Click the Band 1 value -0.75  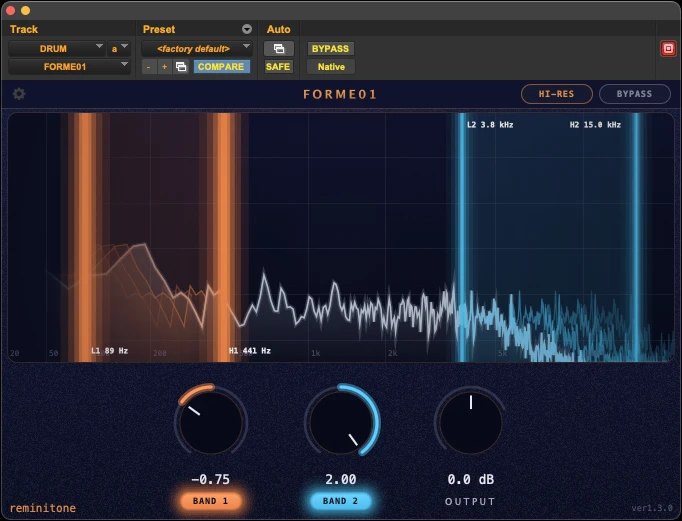point(211,479)
